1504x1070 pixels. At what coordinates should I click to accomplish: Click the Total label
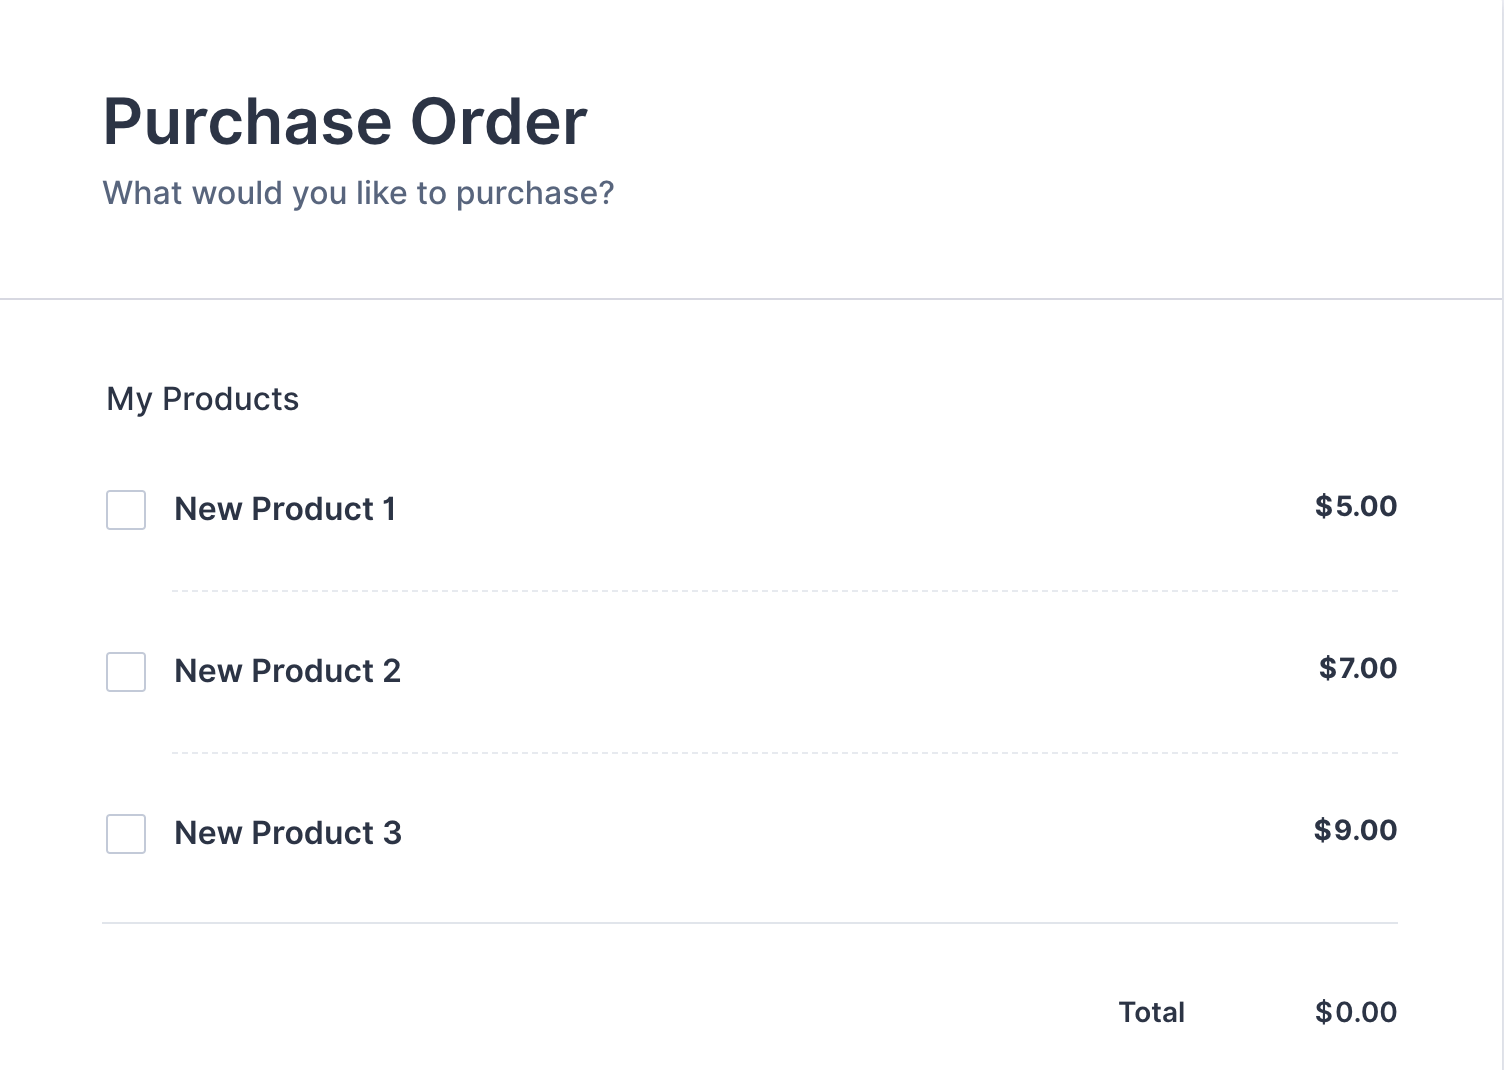pyautogui.click(x=1150, y=1012)
